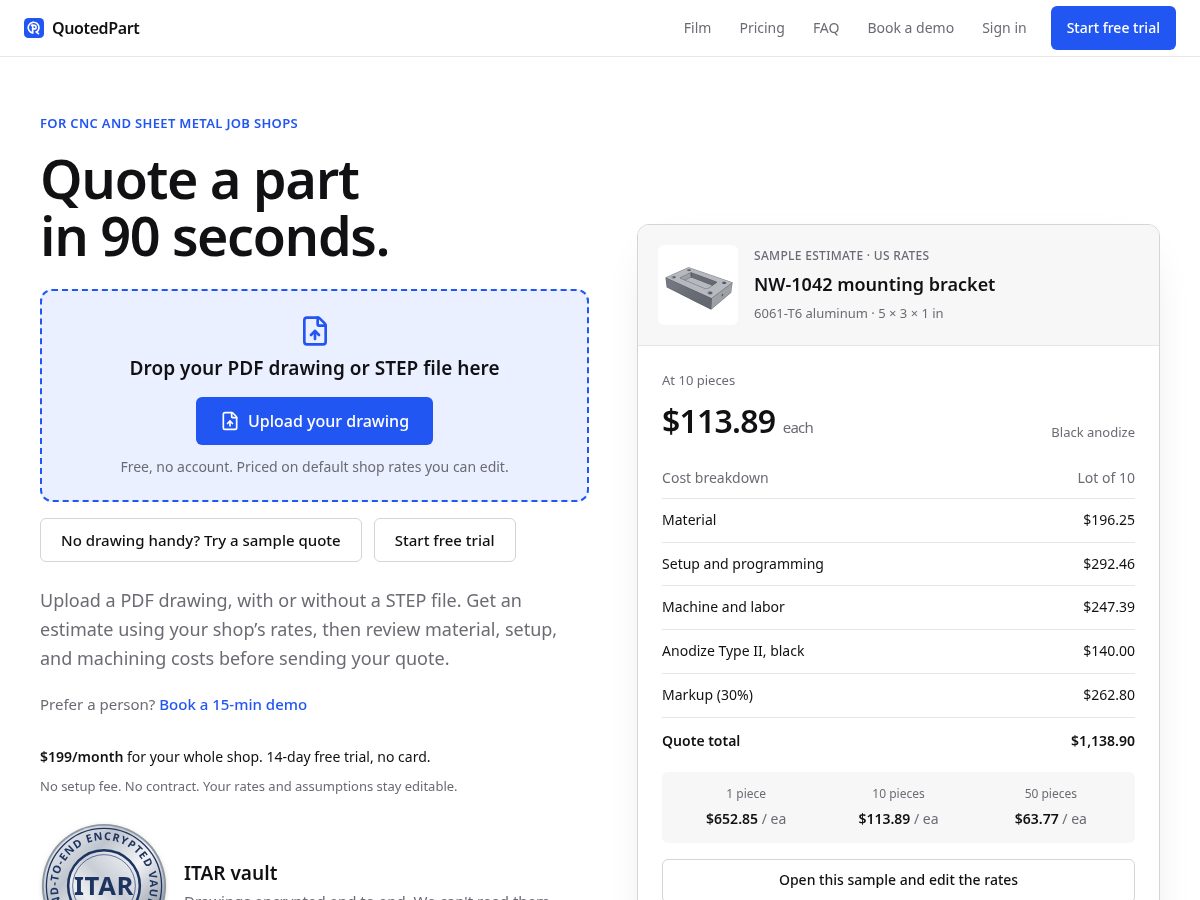Click the ITAR vault heading
This screenshot has width=1200, height=900.
(230, 873)
